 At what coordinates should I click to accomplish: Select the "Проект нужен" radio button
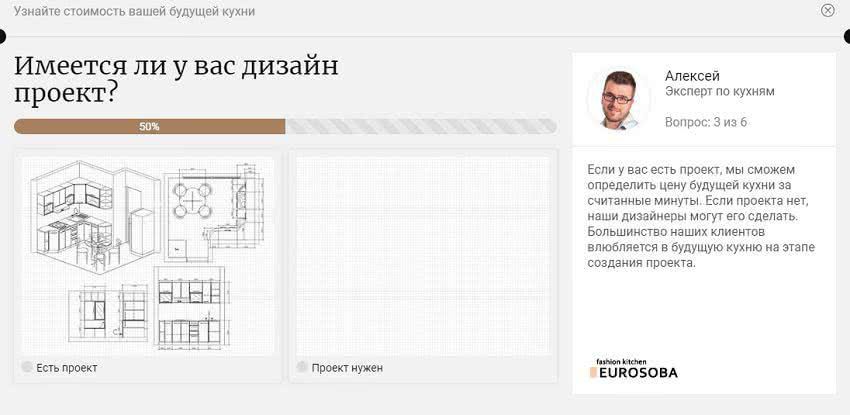[x=302, y=367]
